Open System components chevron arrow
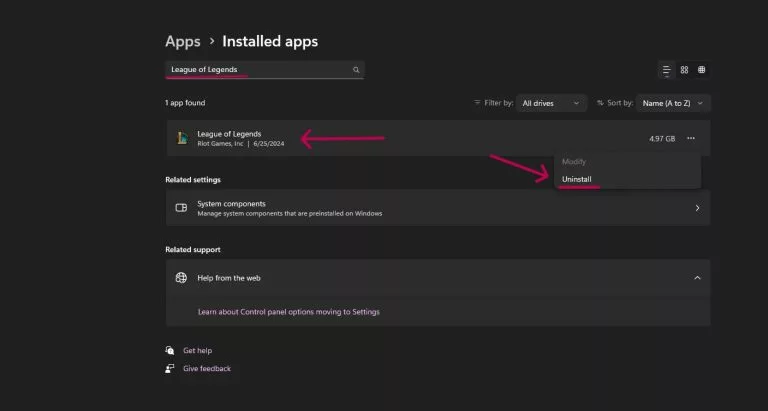The image size is (768, 411). [697, 208]
